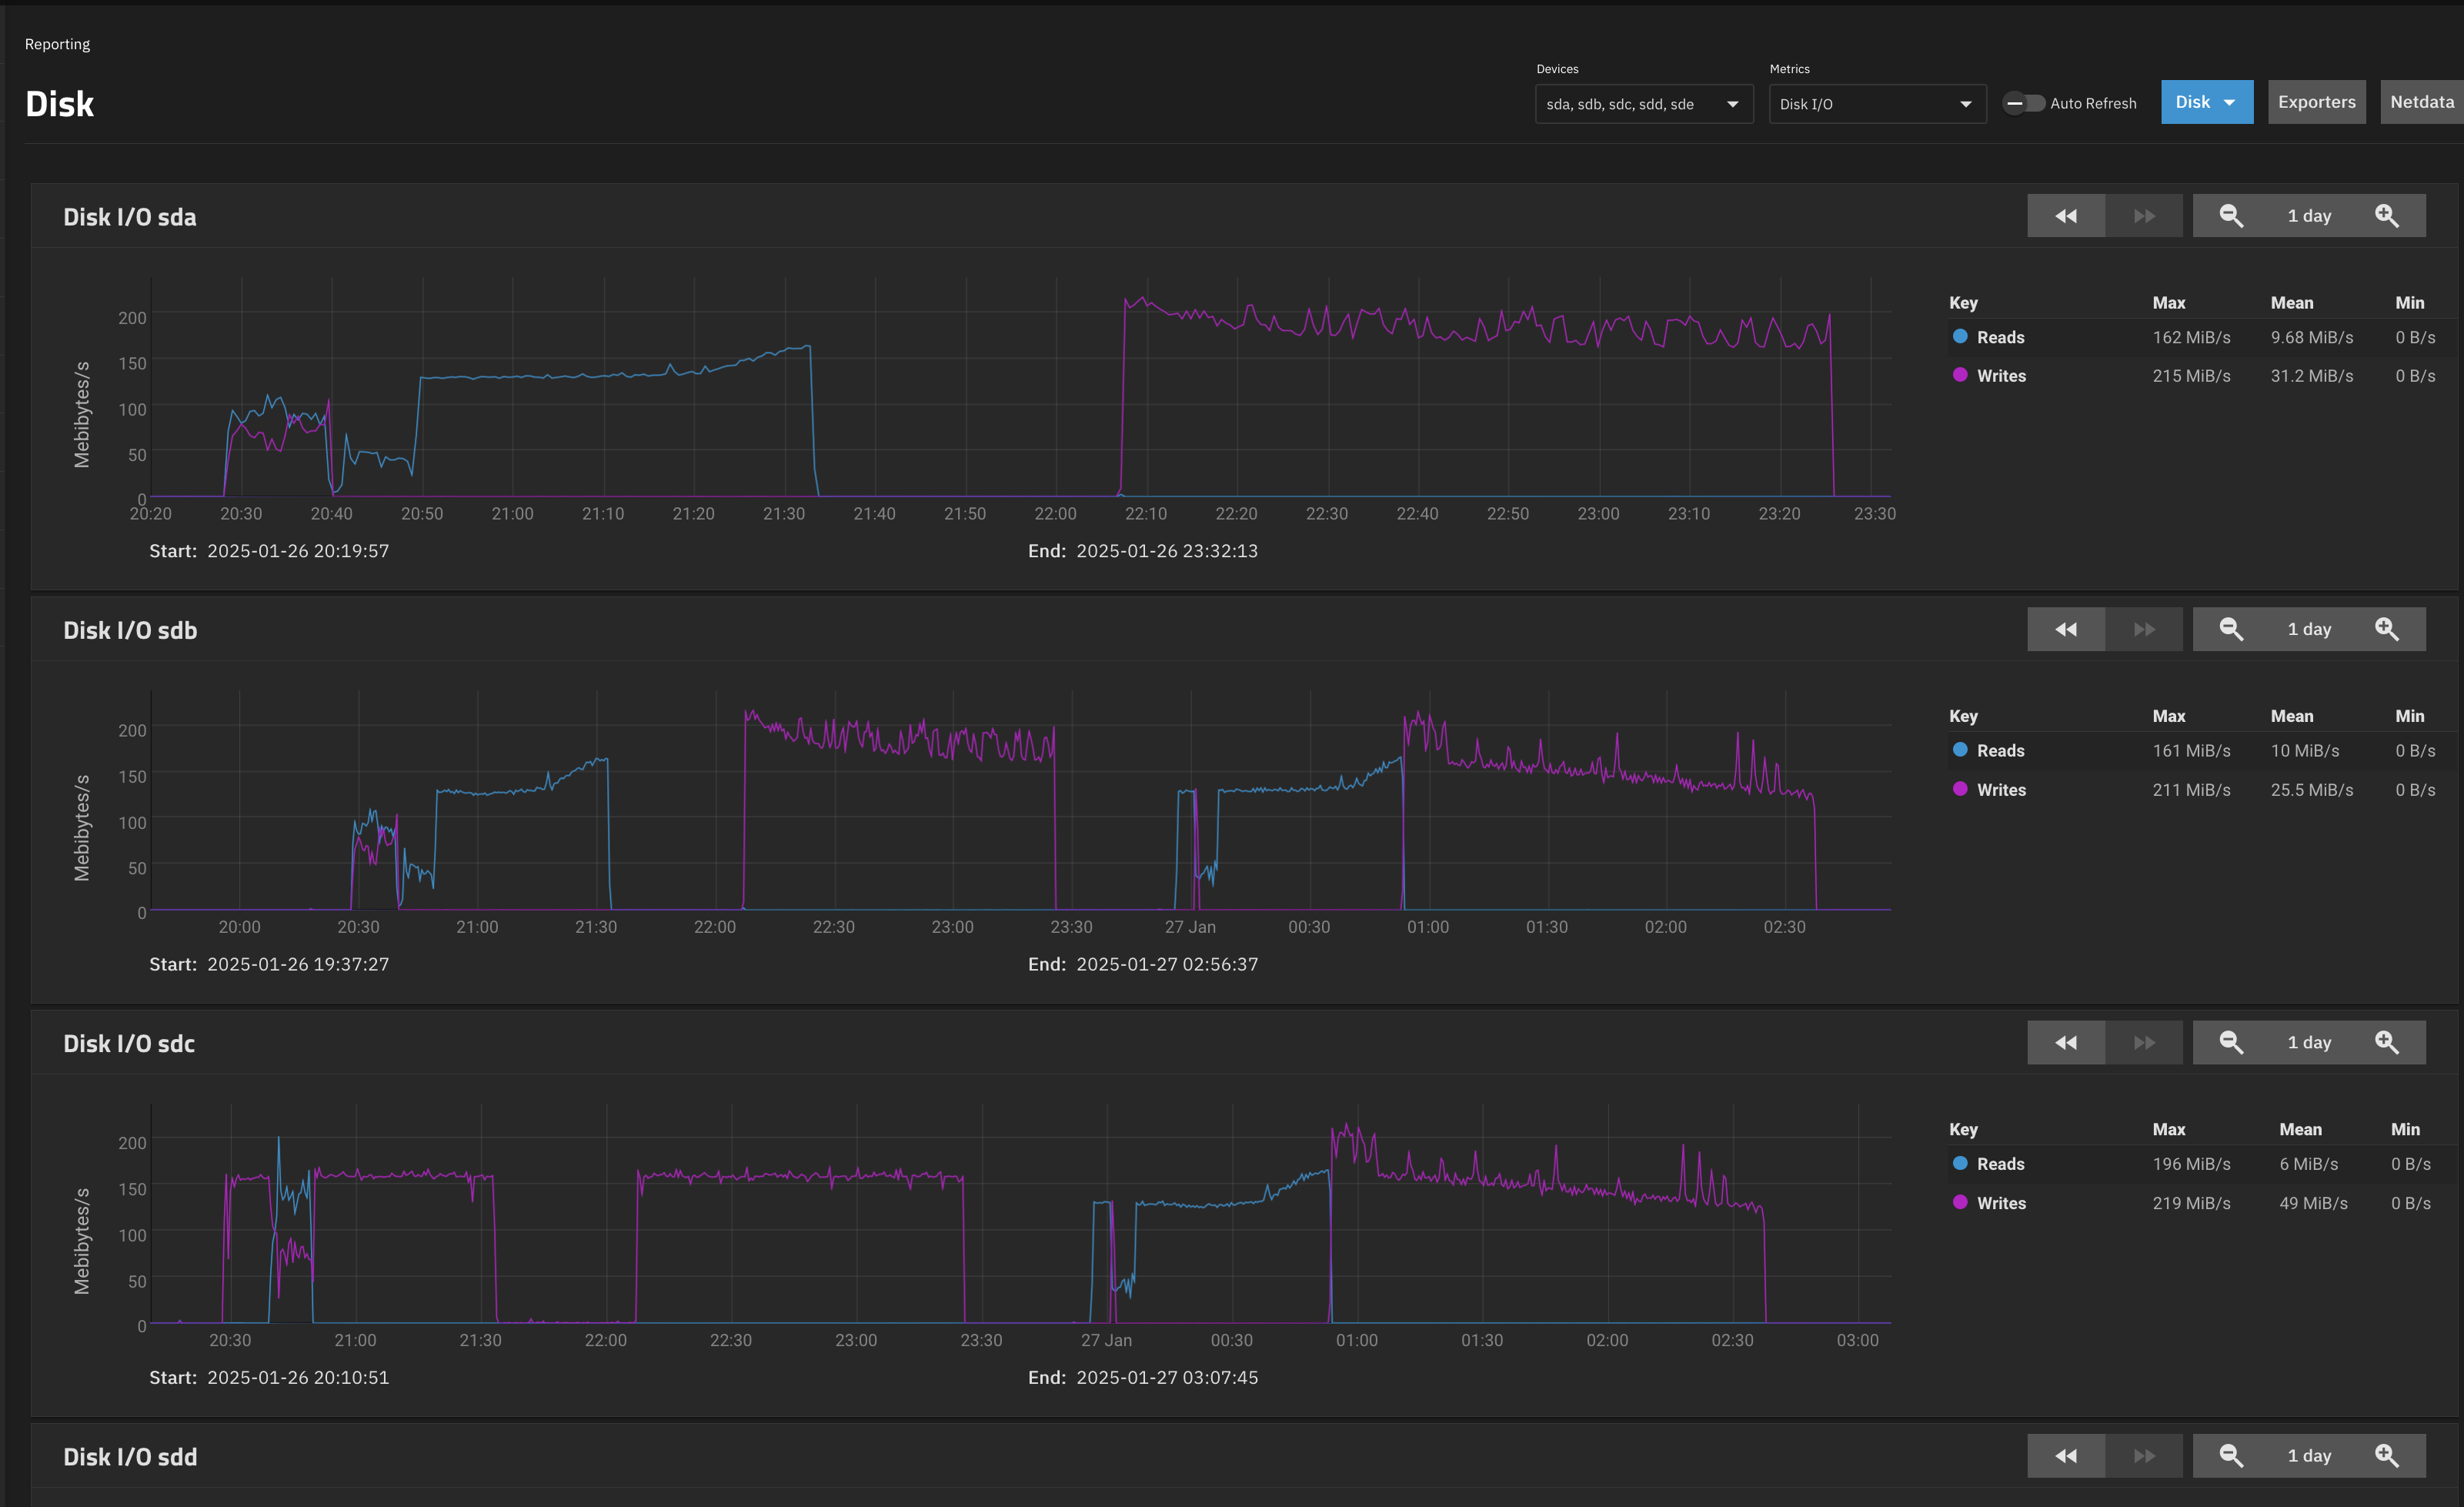The width and height of the screenshot is (2464, 1507).
Task: Step forward the Disk I/O sdb chart
Action: click(2144, 629)
